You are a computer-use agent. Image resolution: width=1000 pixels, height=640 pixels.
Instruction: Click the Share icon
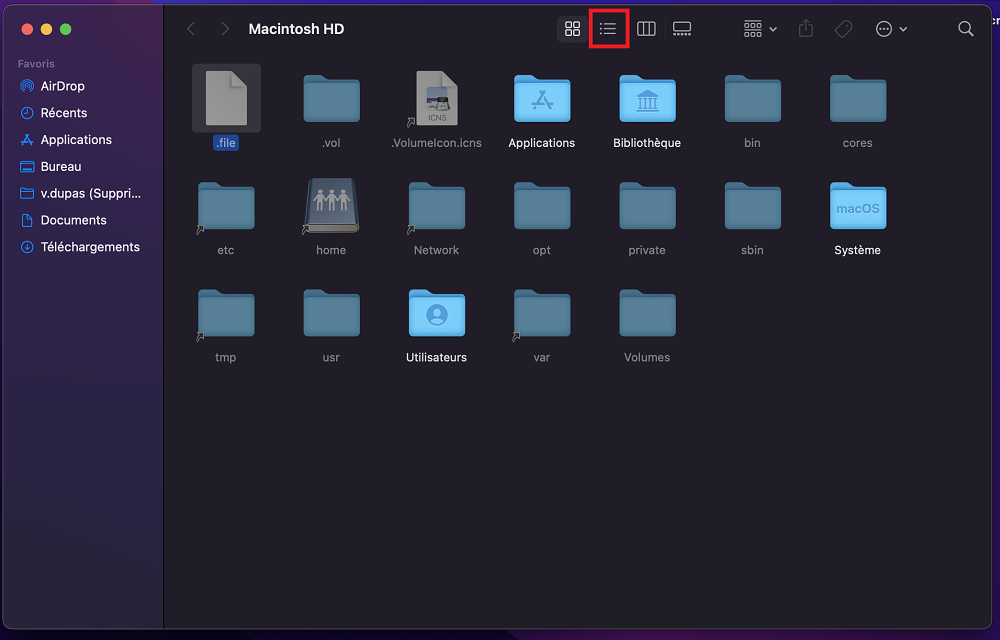(x=806, y=29)
